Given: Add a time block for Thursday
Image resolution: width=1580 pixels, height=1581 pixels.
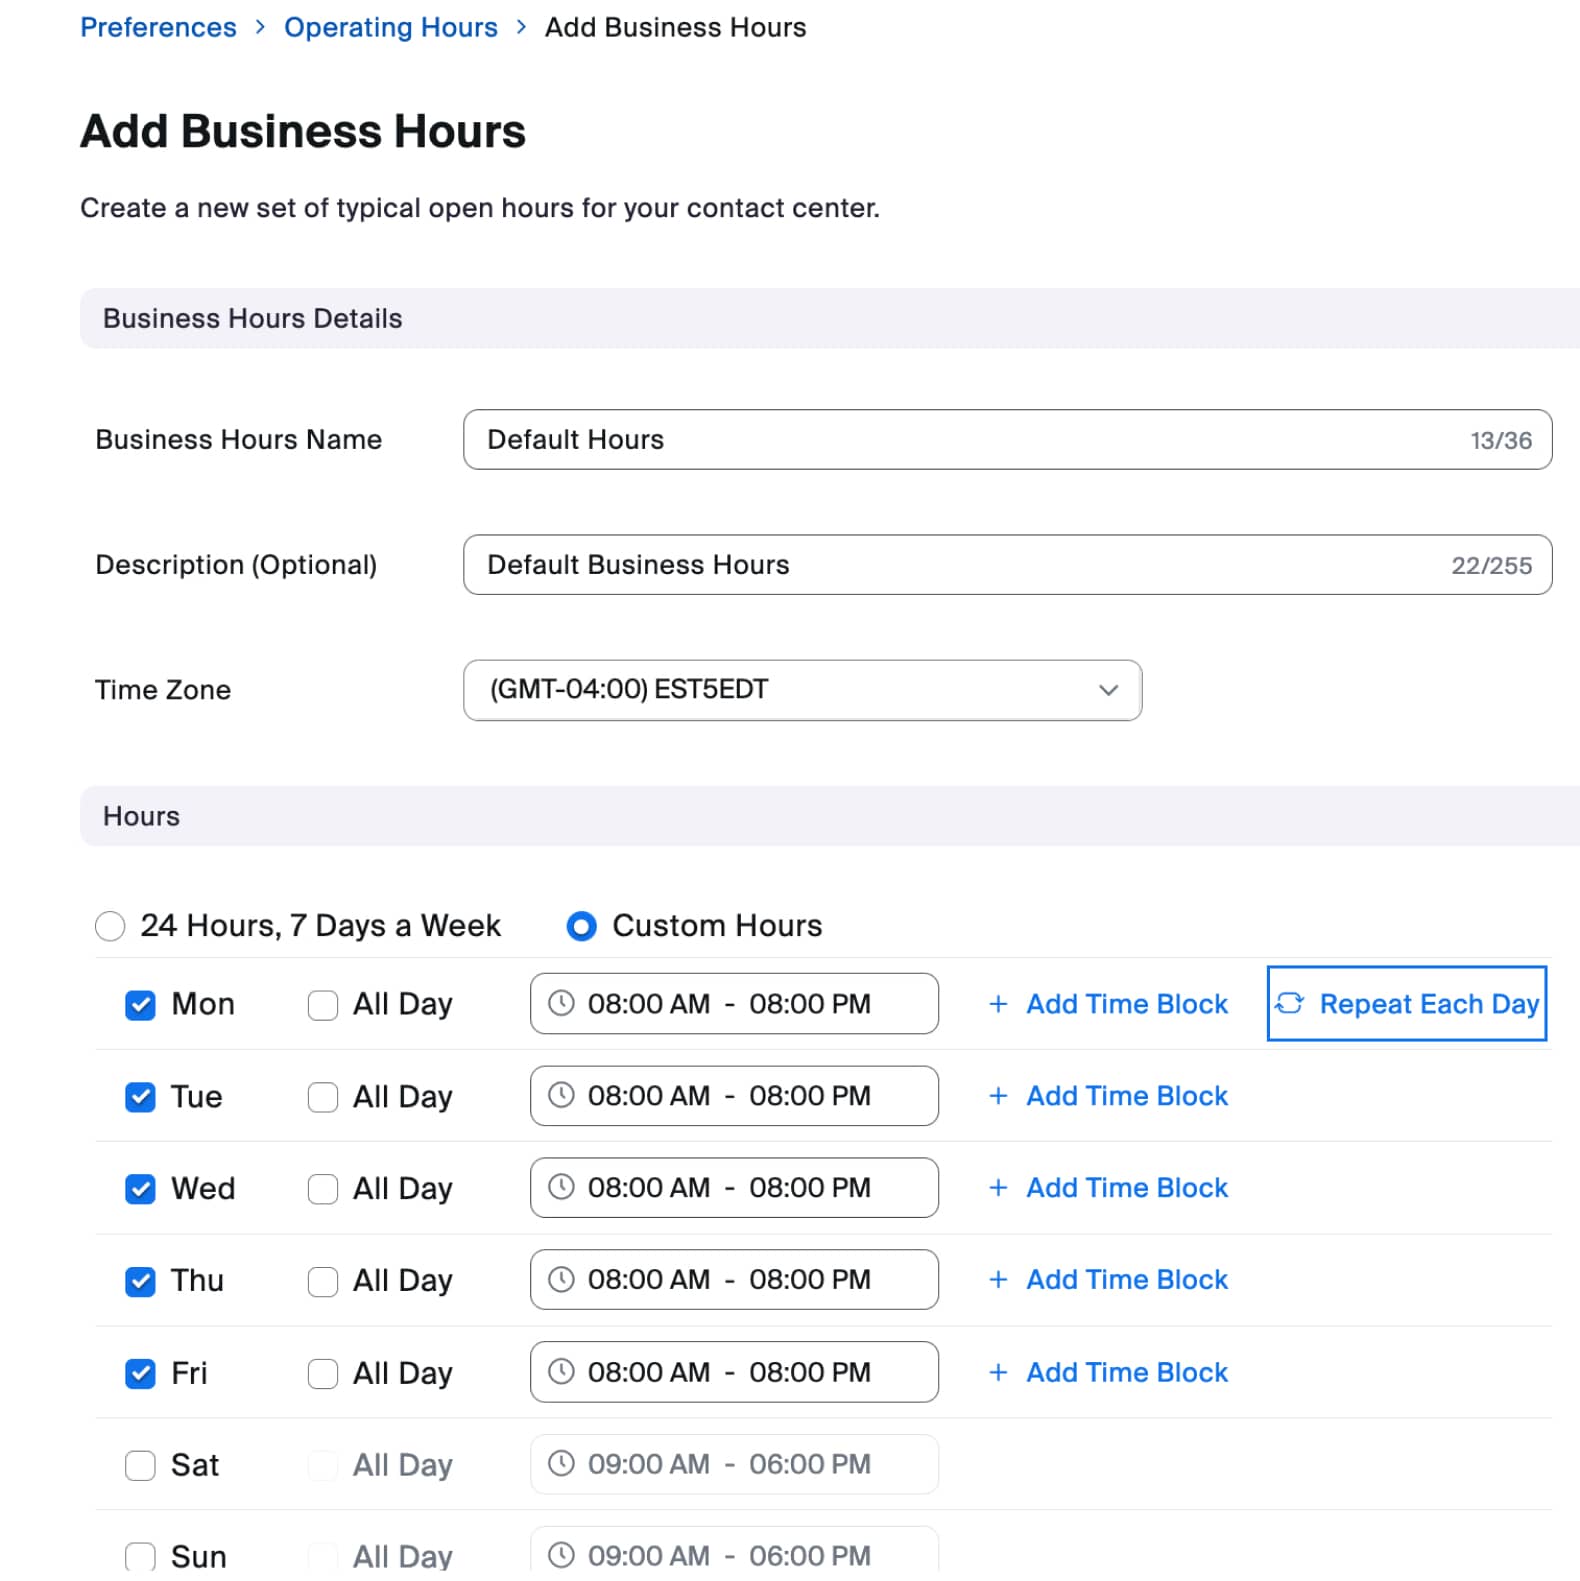Looking at the screenshot, I should (x=1125, y=1279).
